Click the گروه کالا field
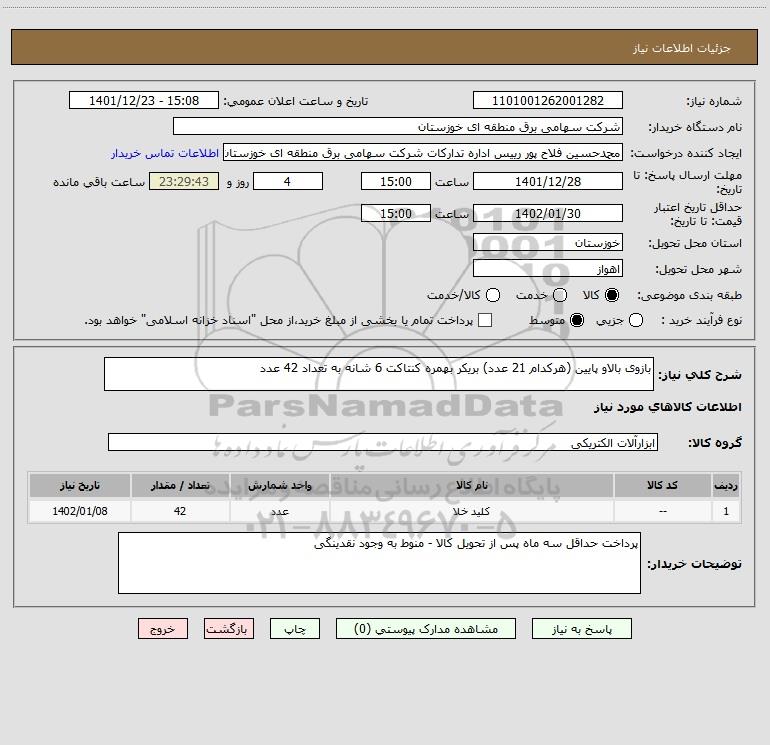 tap(383, 442)
